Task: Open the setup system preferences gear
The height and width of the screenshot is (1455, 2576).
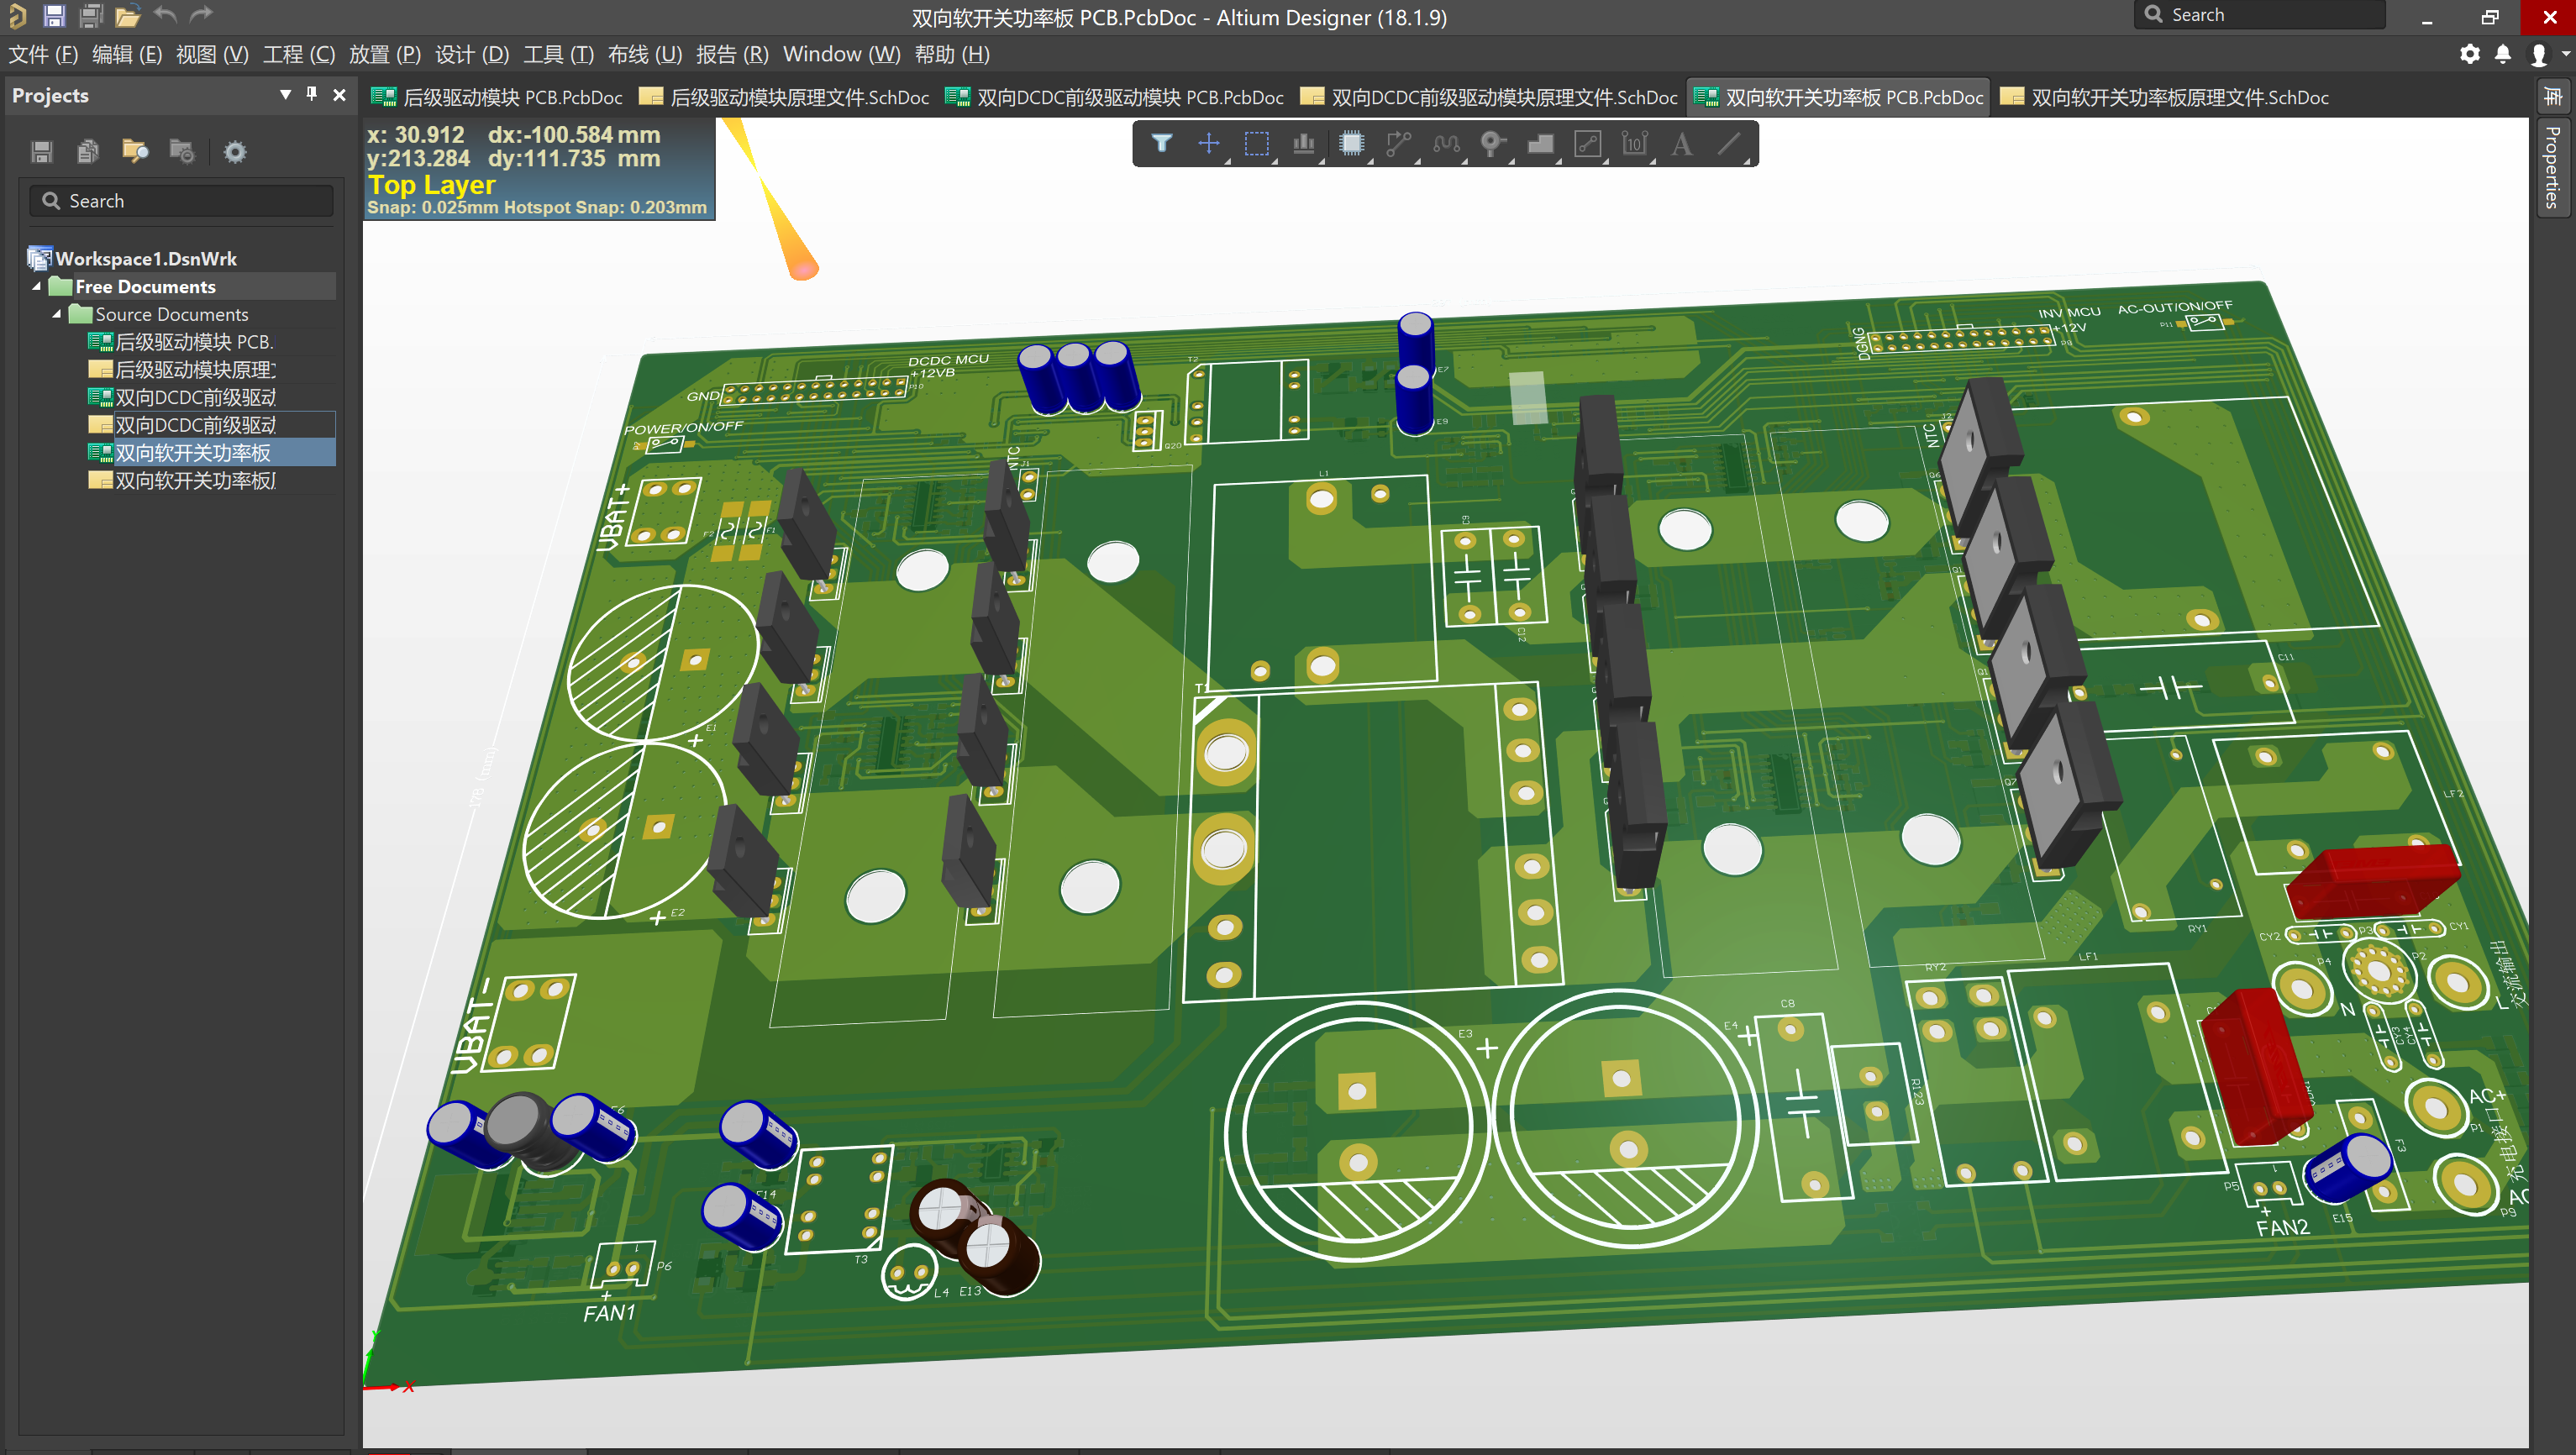Action: pyautogui.click(x=2470, y=54)
